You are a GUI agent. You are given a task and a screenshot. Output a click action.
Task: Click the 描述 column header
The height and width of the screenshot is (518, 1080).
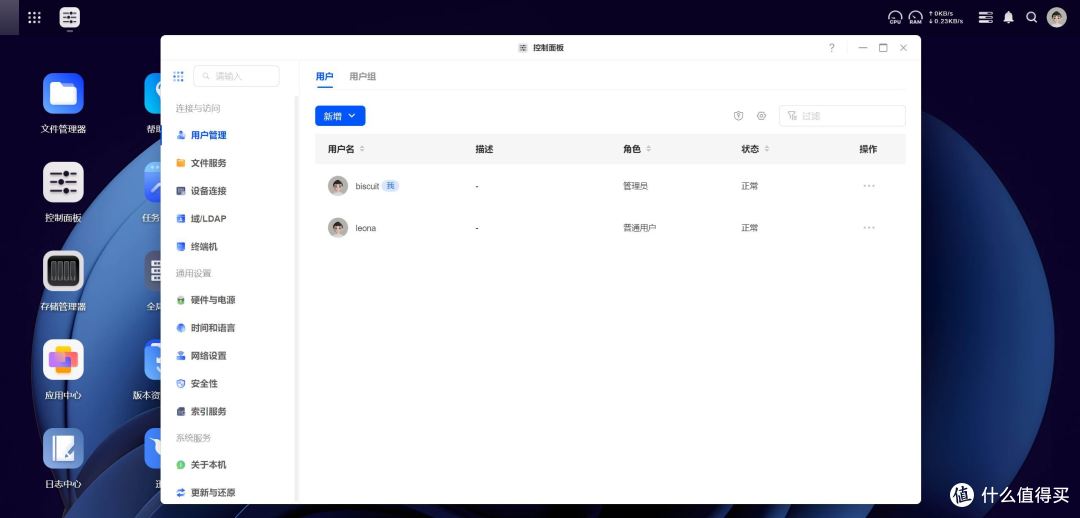tap(484, 149)
